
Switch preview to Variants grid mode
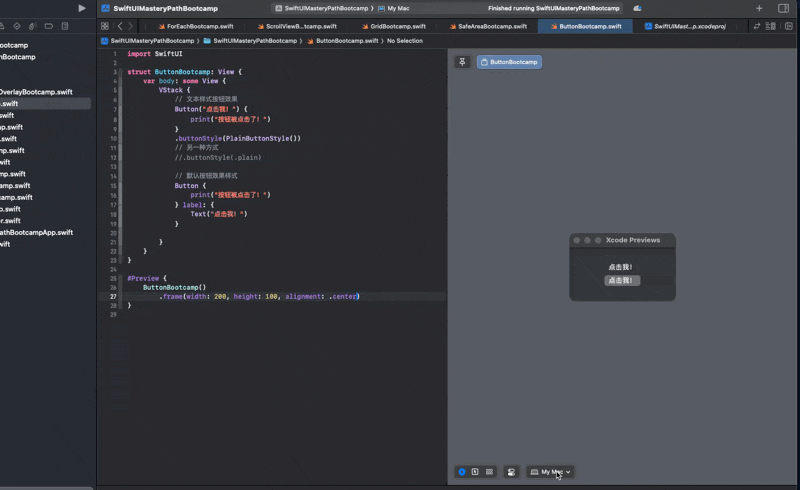click(x=489, y=471)
